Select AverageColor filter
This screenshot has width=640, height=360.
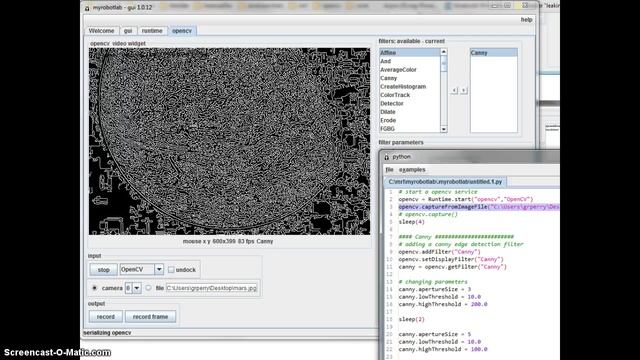(410, 70)
